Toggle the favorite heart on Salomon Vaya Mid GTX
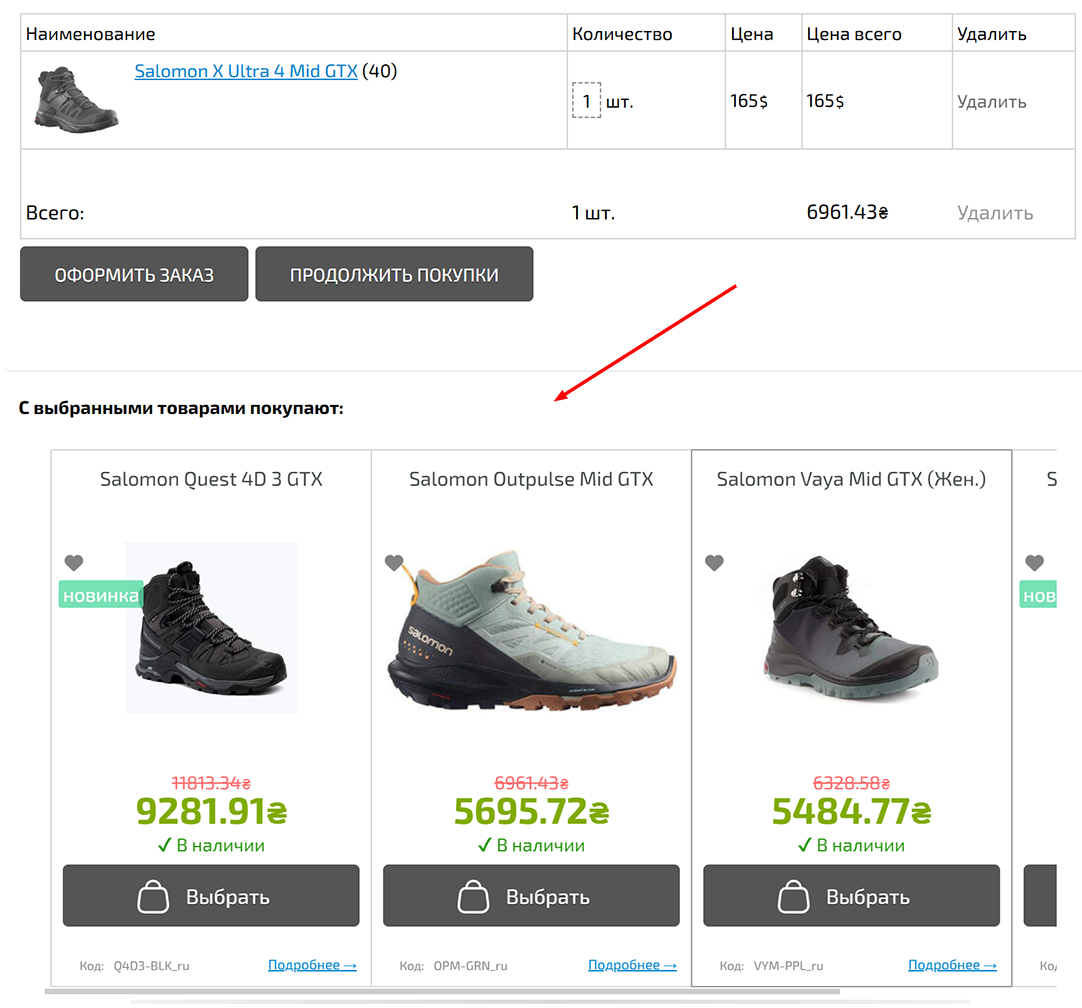 tap(714, 563)
